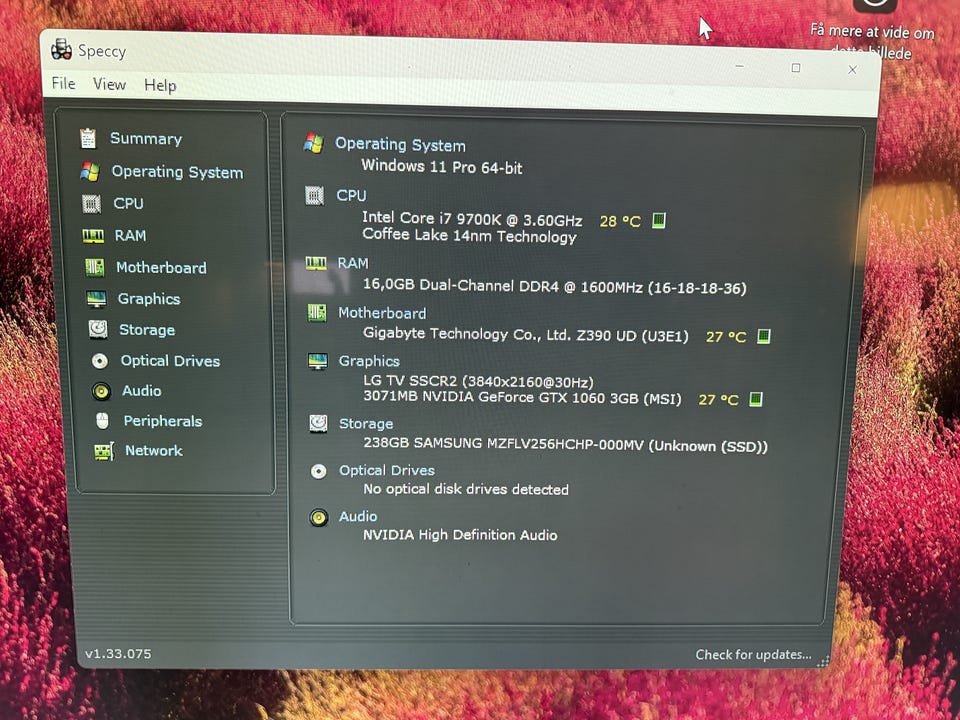This screenshot has height=720, width=960.
Task: Click the CPU heading link in summary
Action: 351,195
